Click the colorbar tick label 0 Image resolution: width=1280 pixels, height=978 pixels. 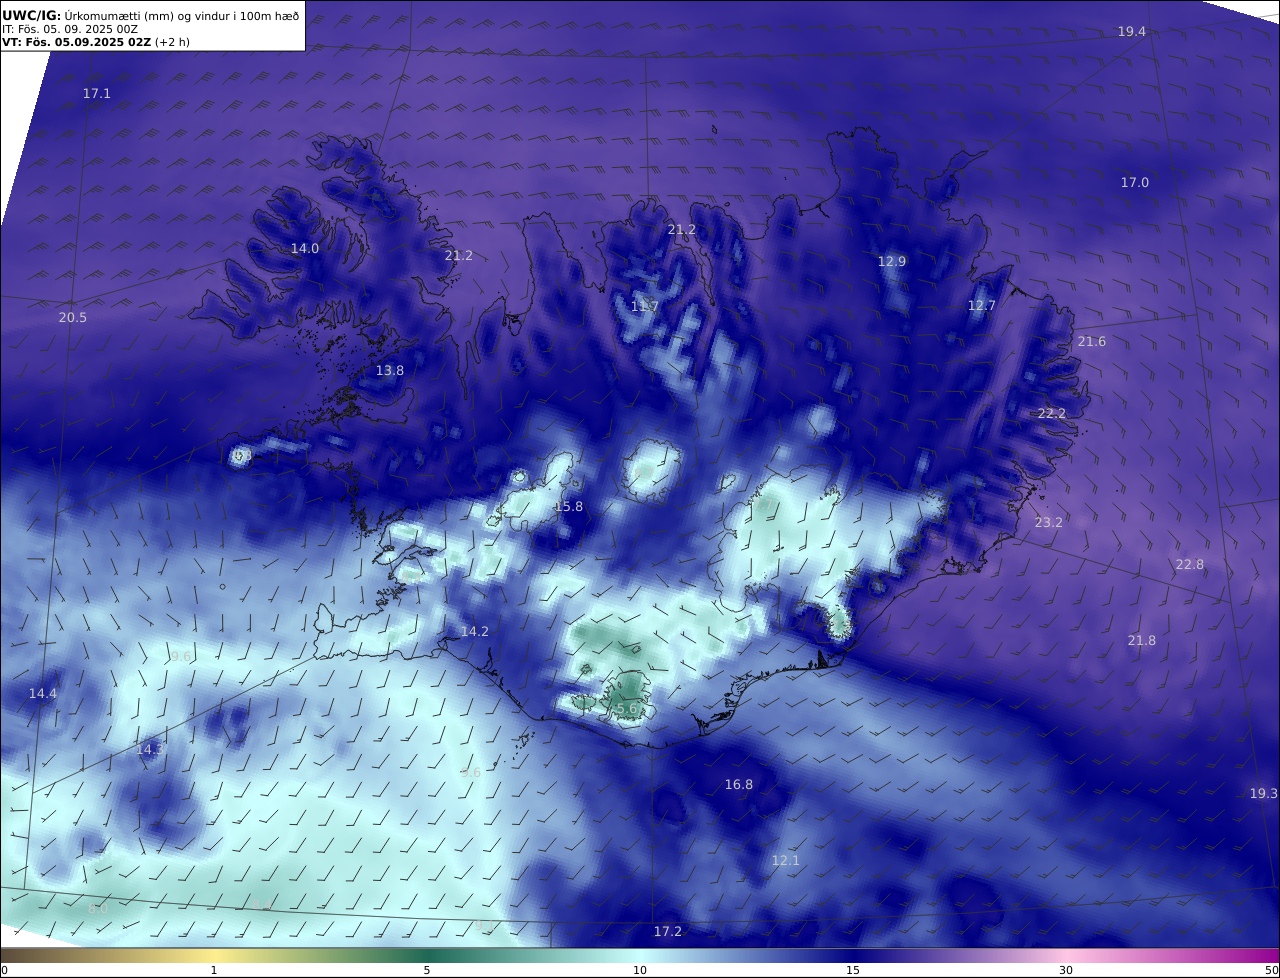click(x=4, y=970)
